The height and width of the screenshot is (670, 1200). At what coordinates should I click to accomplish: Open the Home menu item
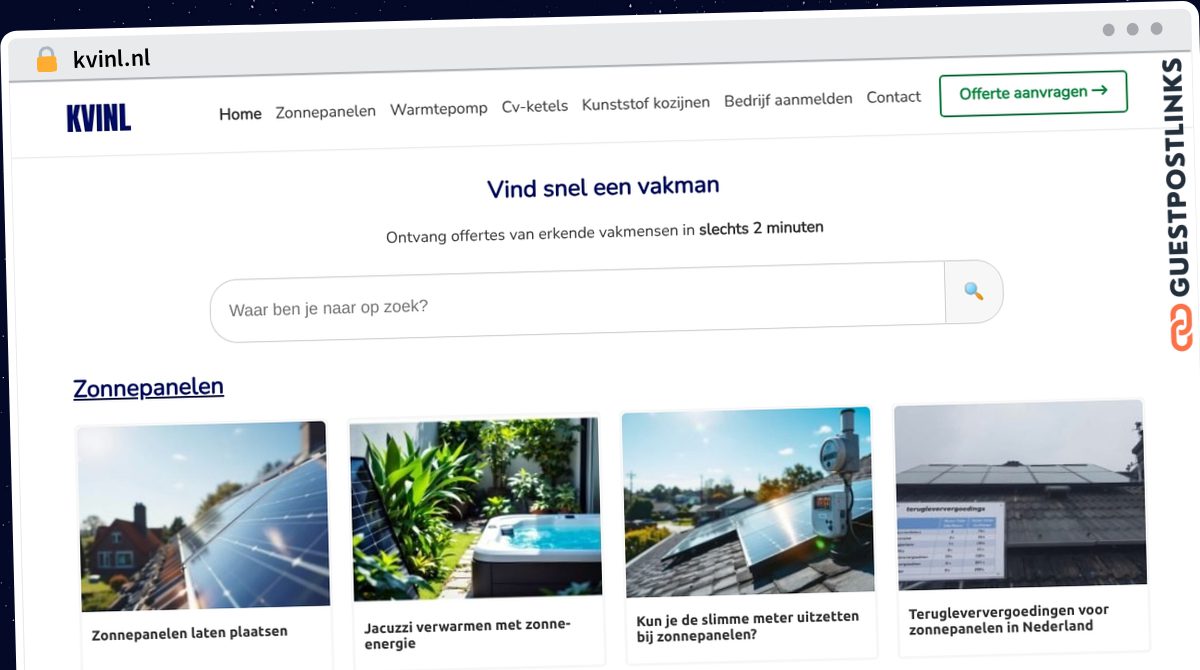click(x=240, y=114)
